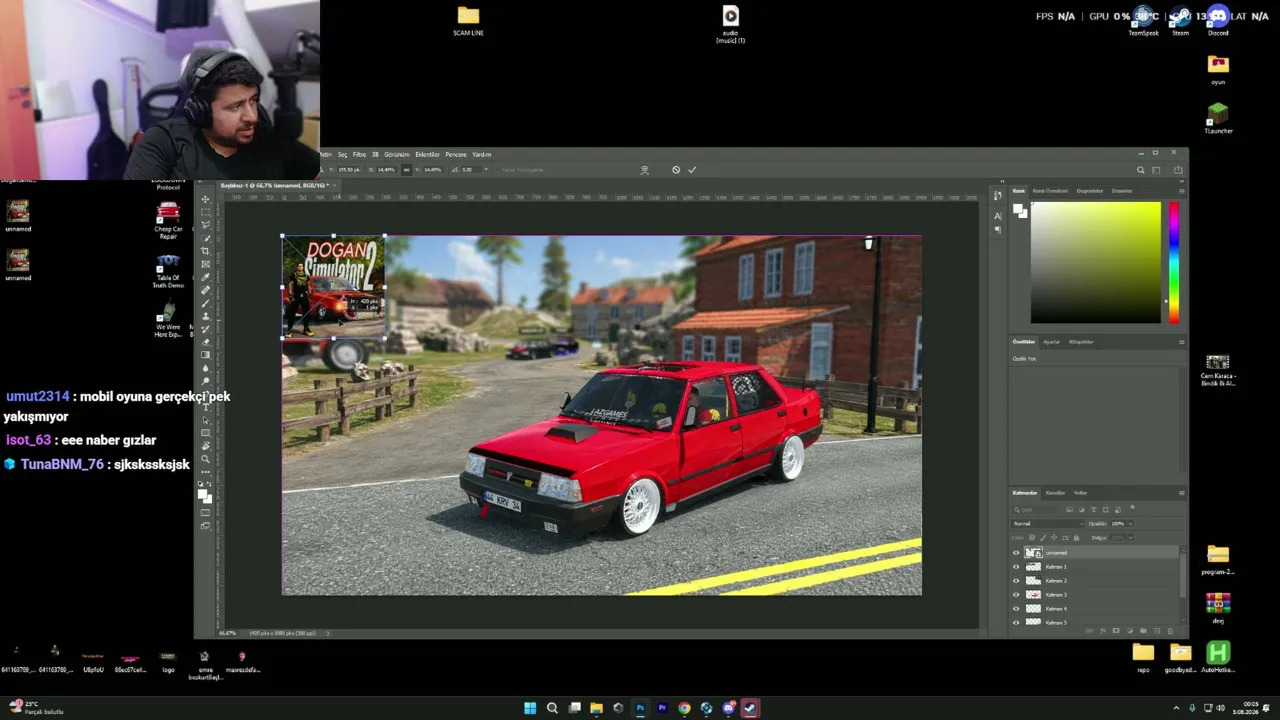Create a new layer group
1280x720 pixels.
[x=1143, y=631]
